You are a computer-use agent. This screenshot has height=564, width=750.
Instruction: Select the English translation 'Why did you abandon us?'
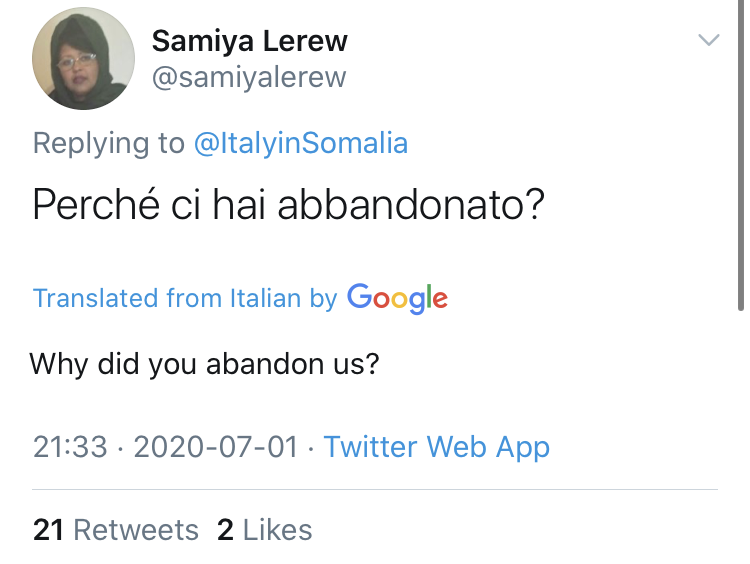pyautogui.click(x=204, y=363)
